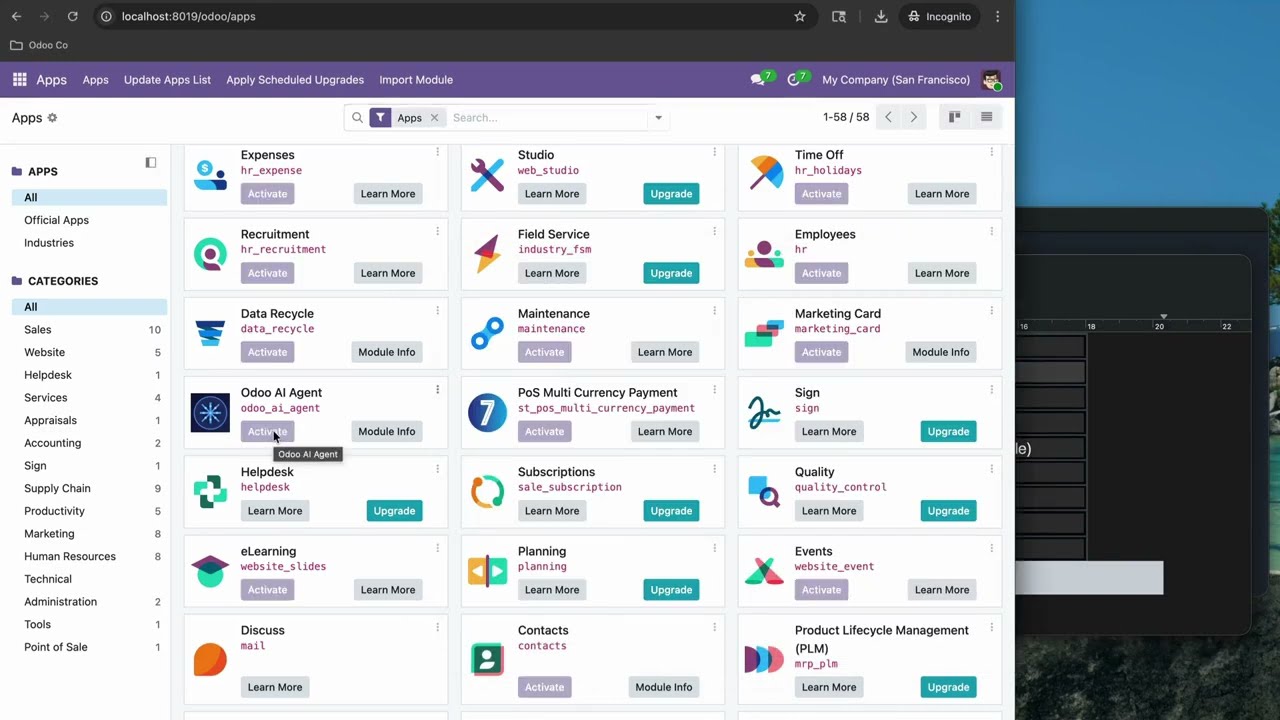This screenshot has height=720, width=1280.
Task: Switch to Kanban view
Action: pos(955,117)
